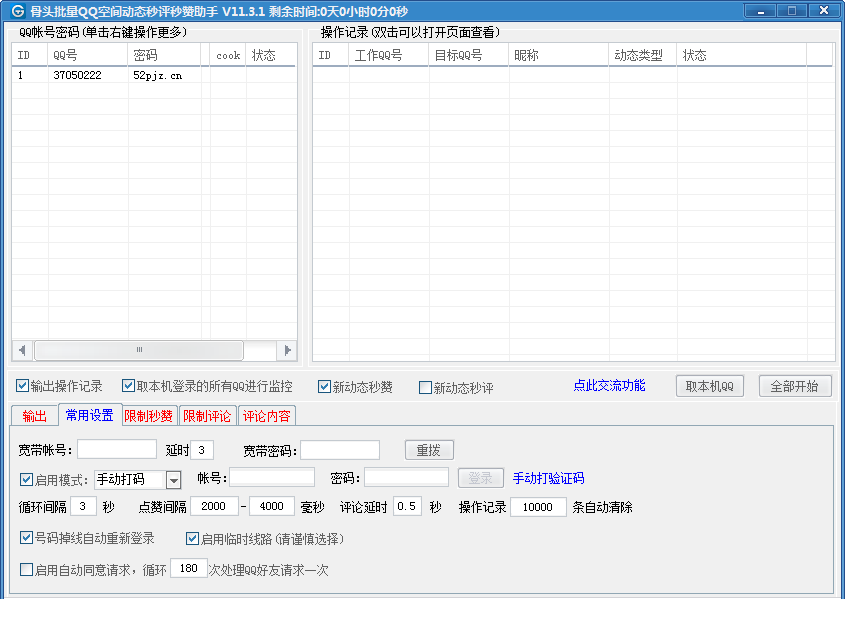Minimize the application window
Screen dimensions: 845x622
(x=760, y=11)
